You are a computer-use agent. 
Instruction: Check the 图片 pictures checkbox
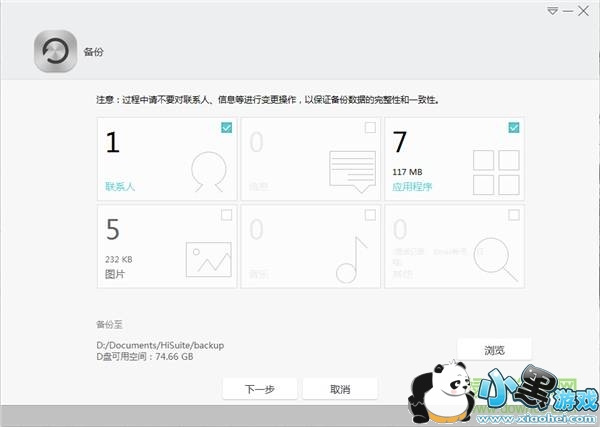pyautogui.click(x=227, y=215)
